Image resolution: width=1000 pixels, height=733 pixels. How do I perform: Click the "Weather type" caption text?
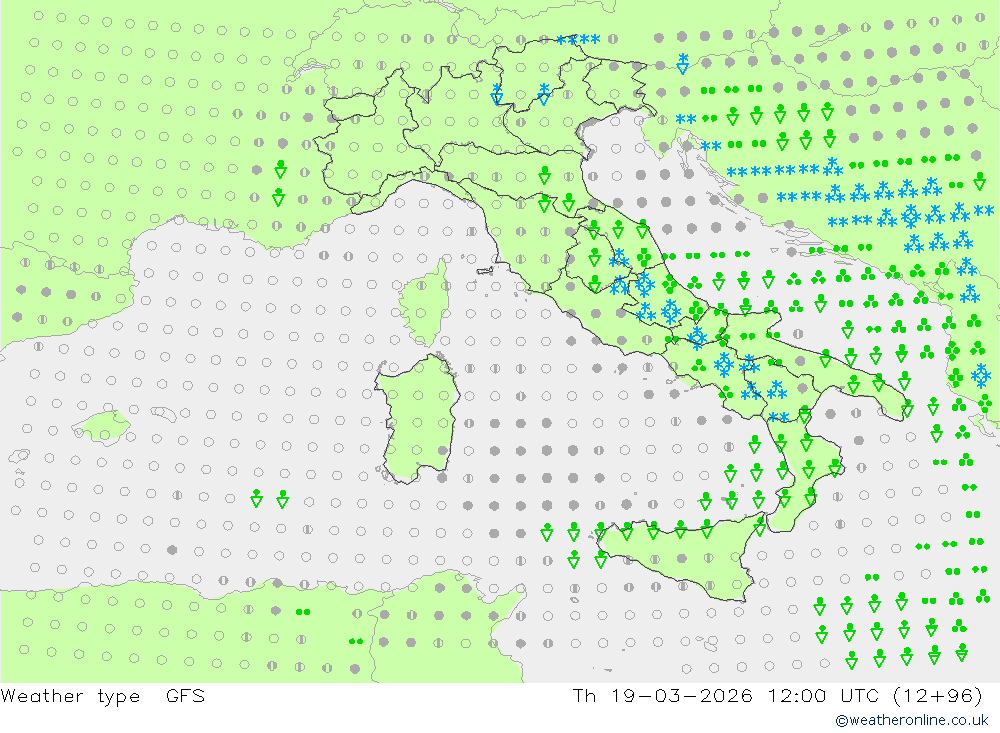tap(70, 695)
